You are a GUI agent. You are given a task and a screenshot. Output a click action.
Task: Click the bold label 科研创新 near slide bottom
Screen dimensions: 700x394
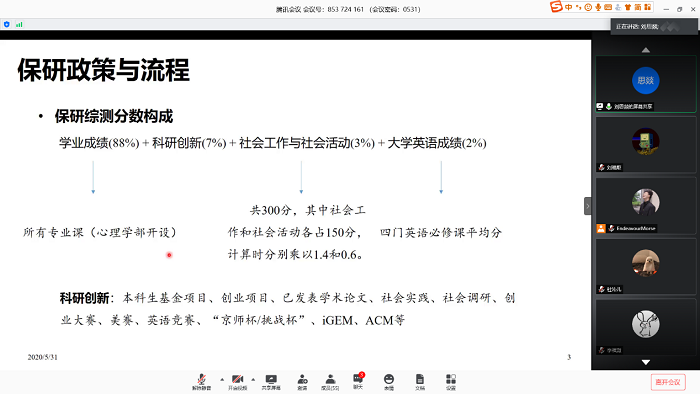(x=84, y=298)
